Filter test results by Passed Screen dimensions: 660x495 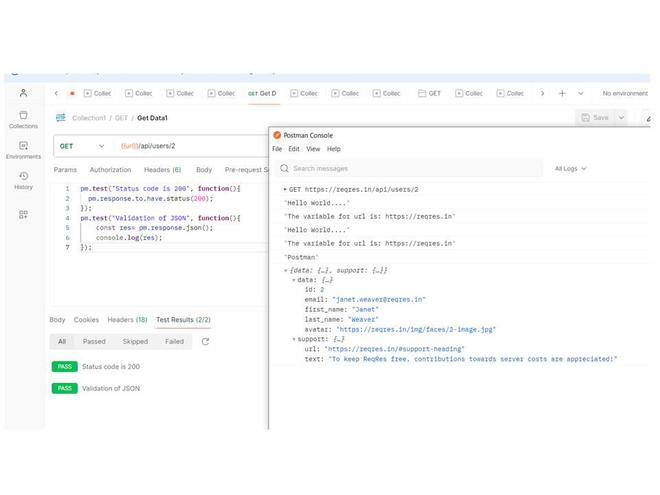coord(94,341)
